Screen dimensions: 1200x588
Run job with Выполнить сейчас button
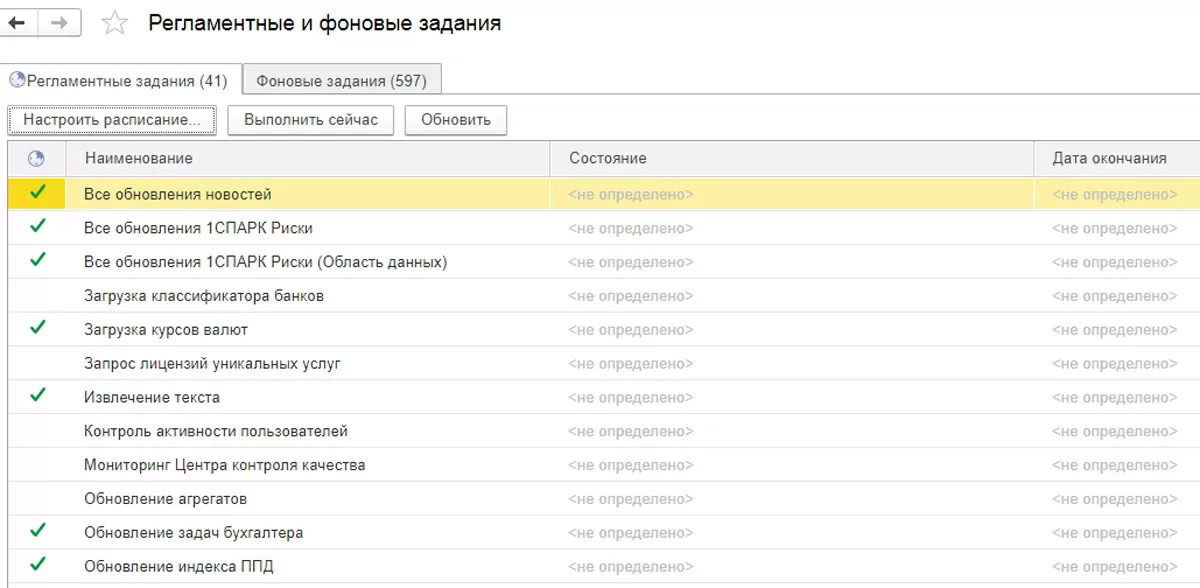311,120
